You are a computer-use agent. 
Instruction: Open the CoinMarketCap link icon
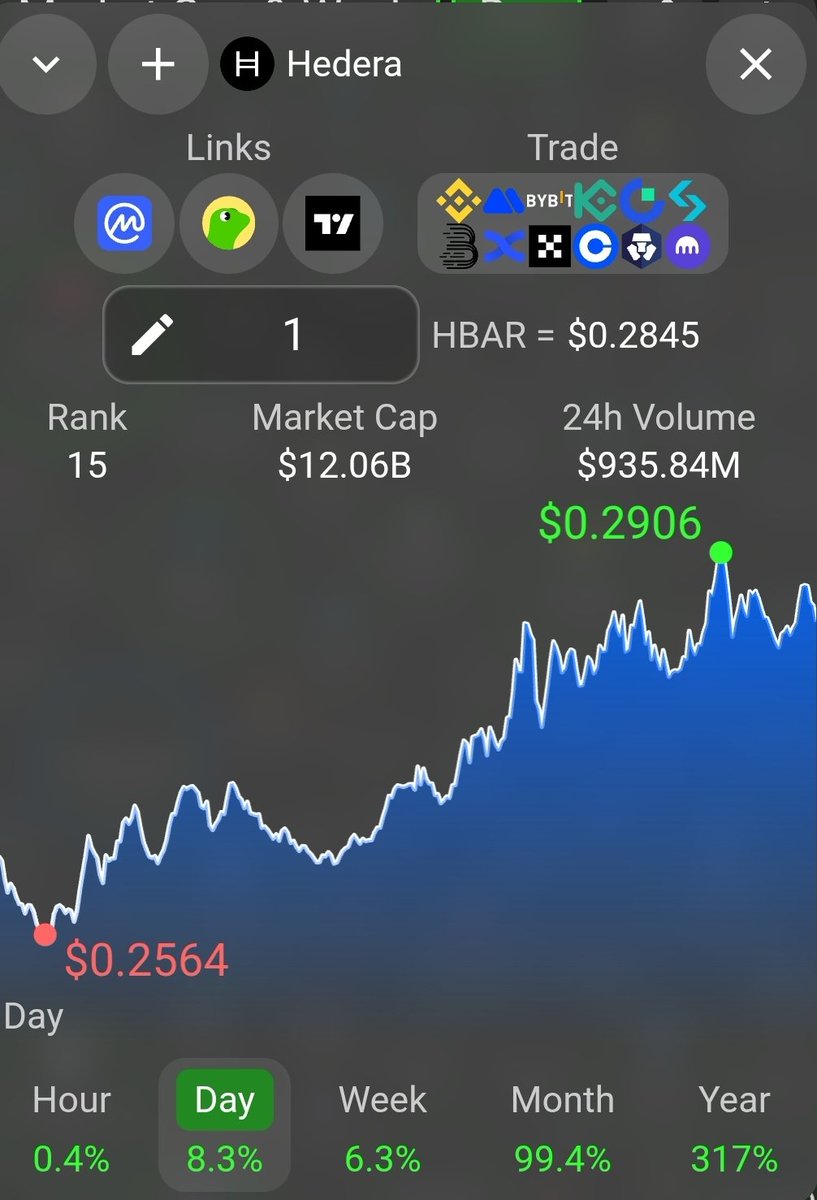click(x=124, y=223)
